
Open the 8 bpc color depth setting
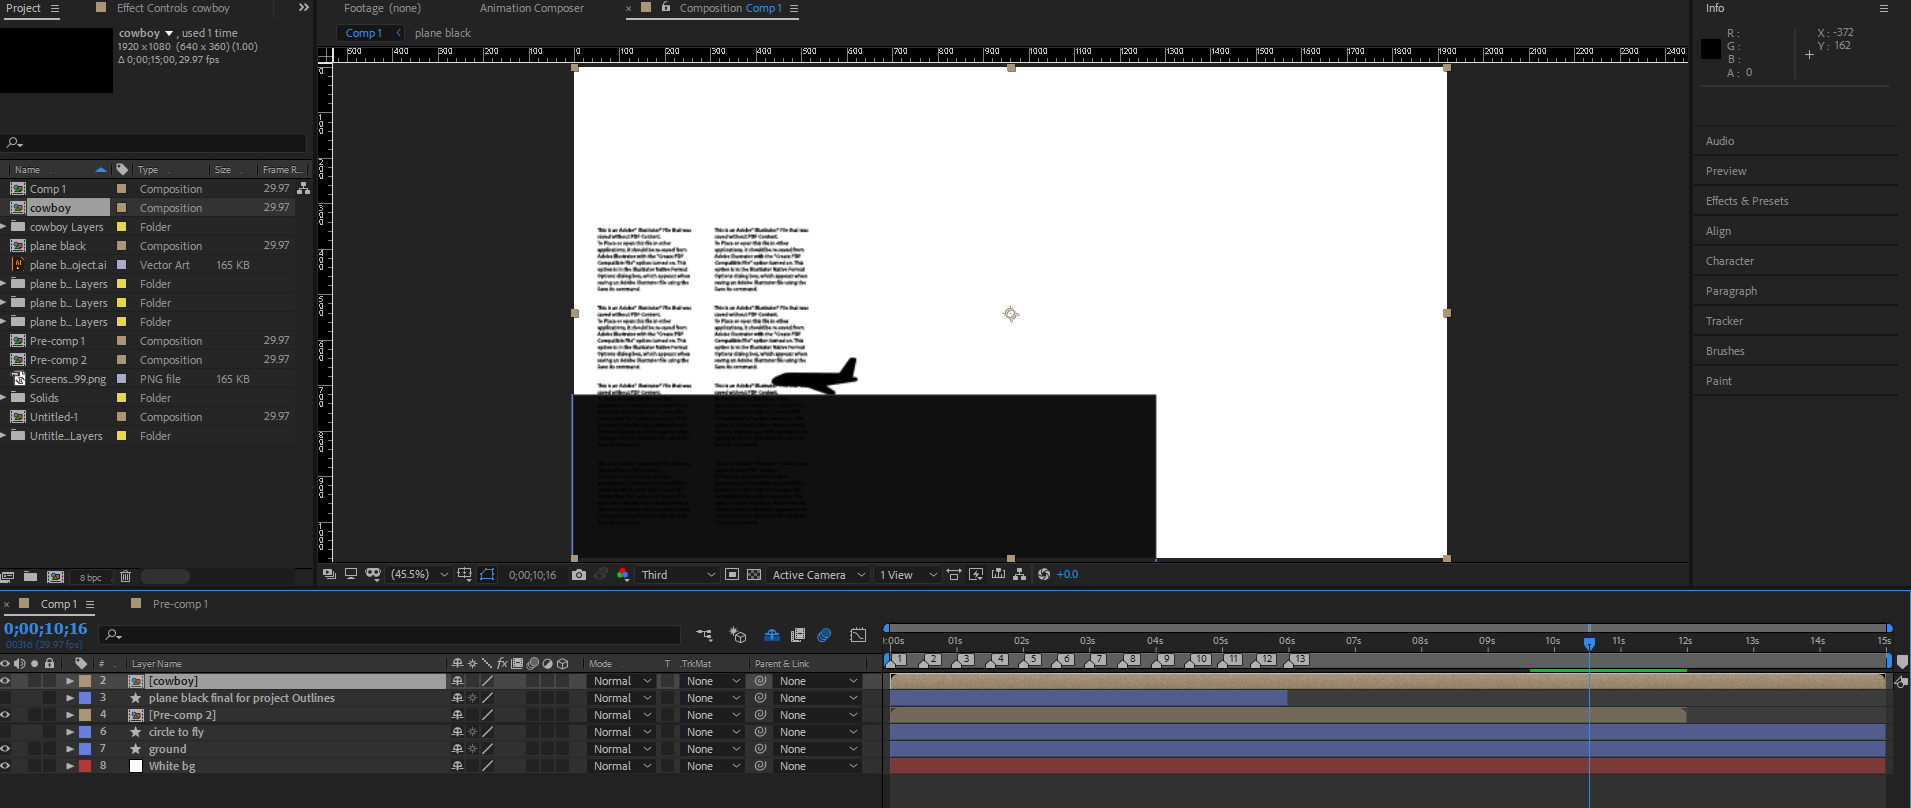90,577
